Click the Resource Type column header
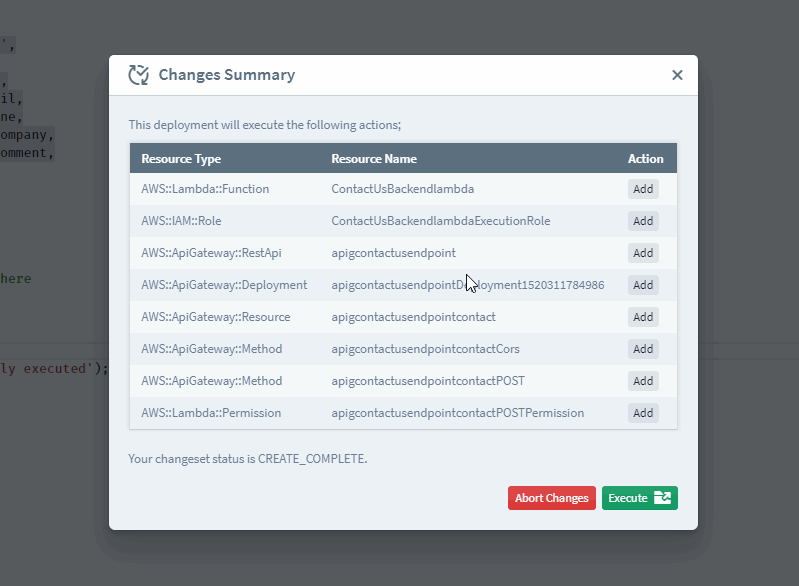The height and width of the screenshot is (586, 799). click(181, 159)
